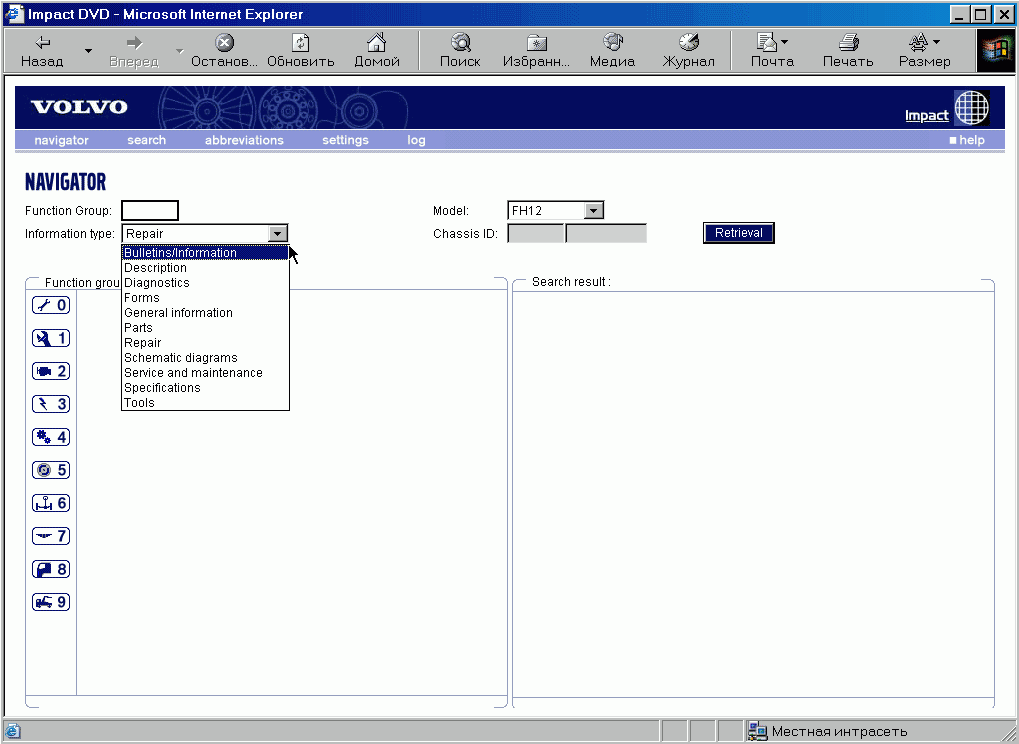The height and width of the screenshot is (744, 1019).
Task: Click the Internet Explorer title bar icon
Action: [14, 14]
